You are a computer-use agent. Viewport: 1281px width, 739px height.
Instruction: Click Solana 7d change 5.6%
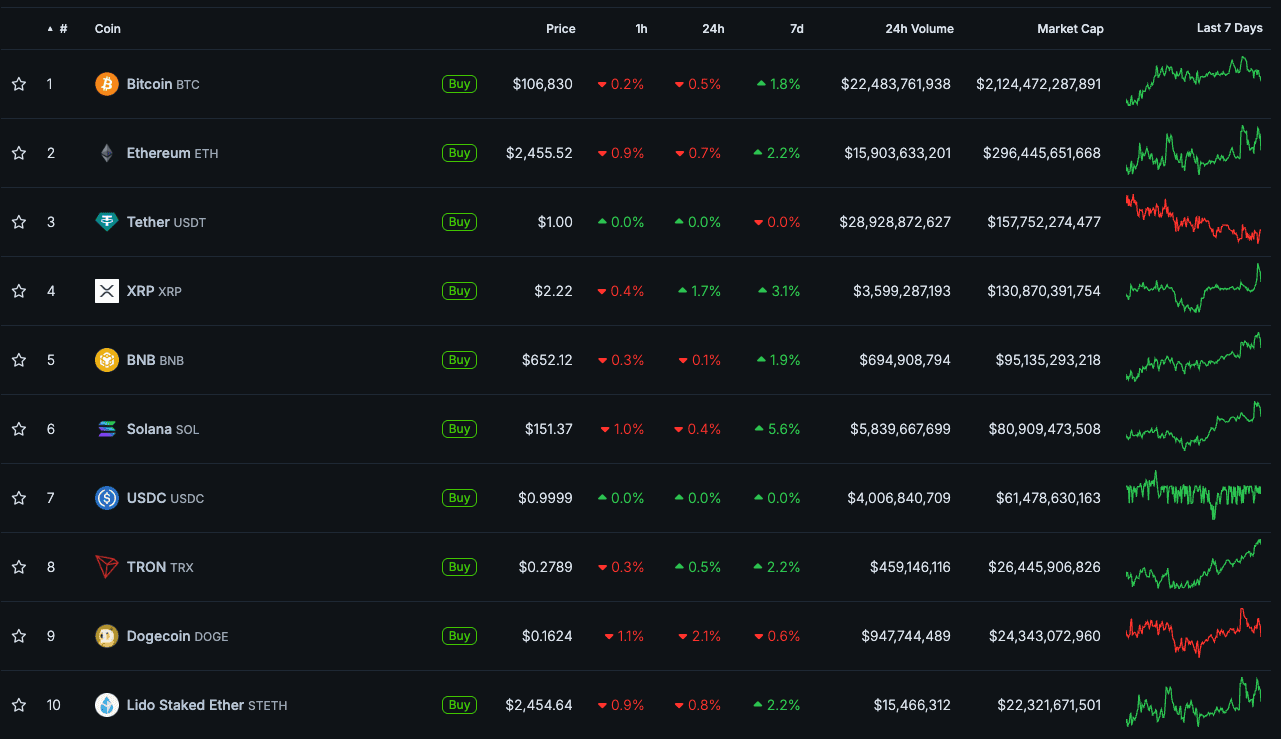(x=778, y=429)
